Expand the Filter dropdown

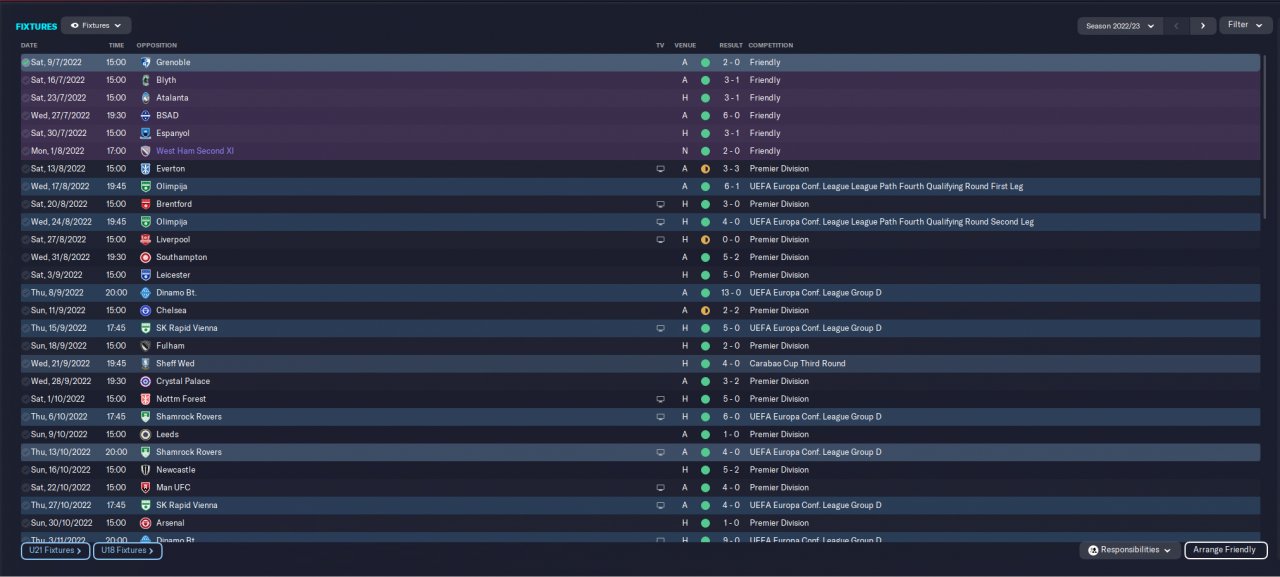coord(1245,25)
